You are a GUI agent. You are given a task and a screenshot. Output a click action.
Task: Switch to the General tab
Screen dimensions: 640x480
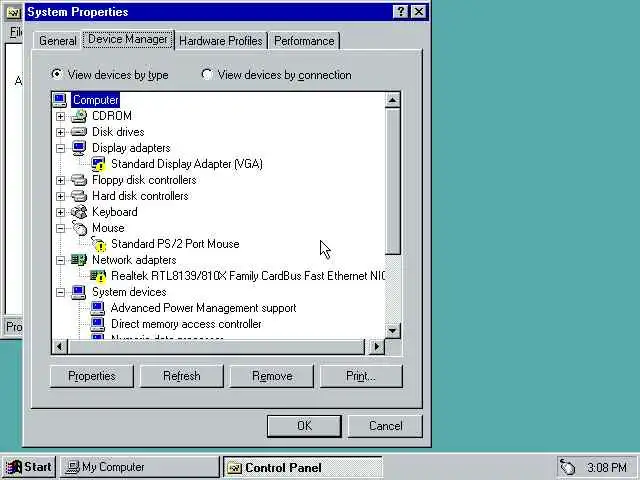point(58,41)
